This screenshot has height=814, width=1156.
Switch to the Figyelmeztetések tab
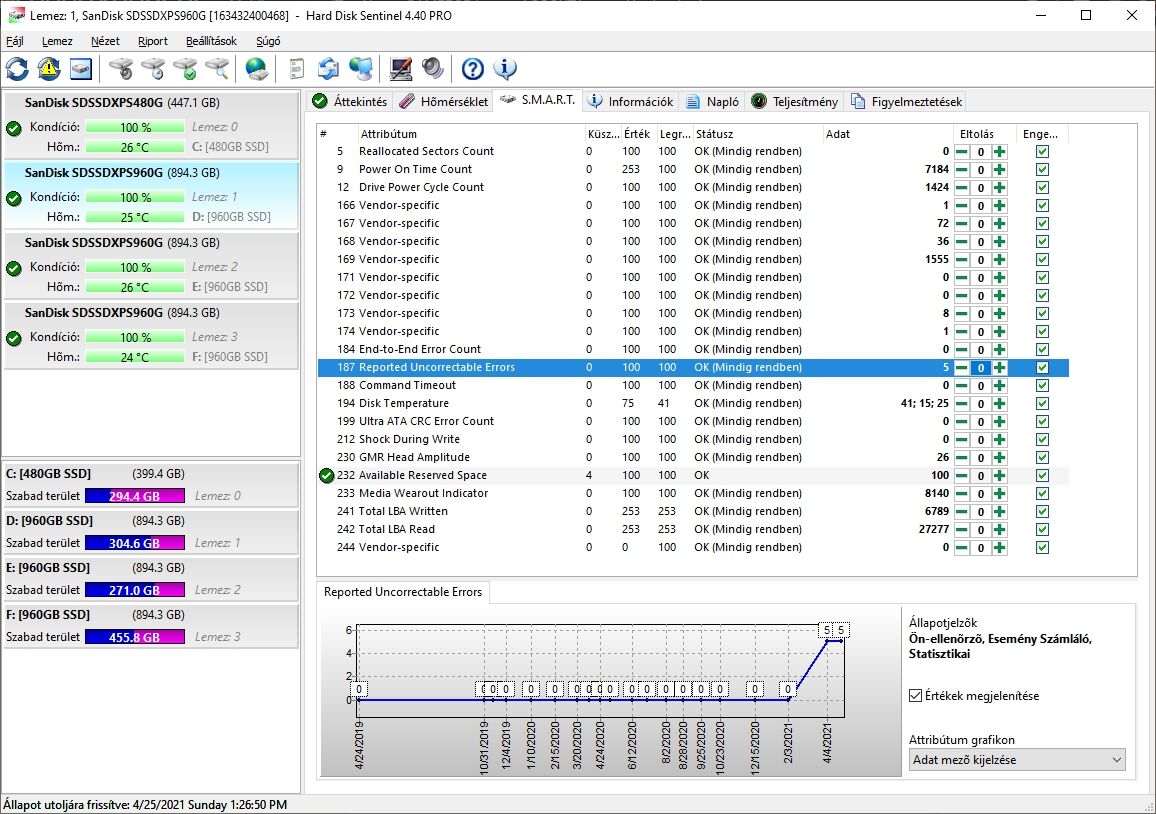(x=906, y=102)
